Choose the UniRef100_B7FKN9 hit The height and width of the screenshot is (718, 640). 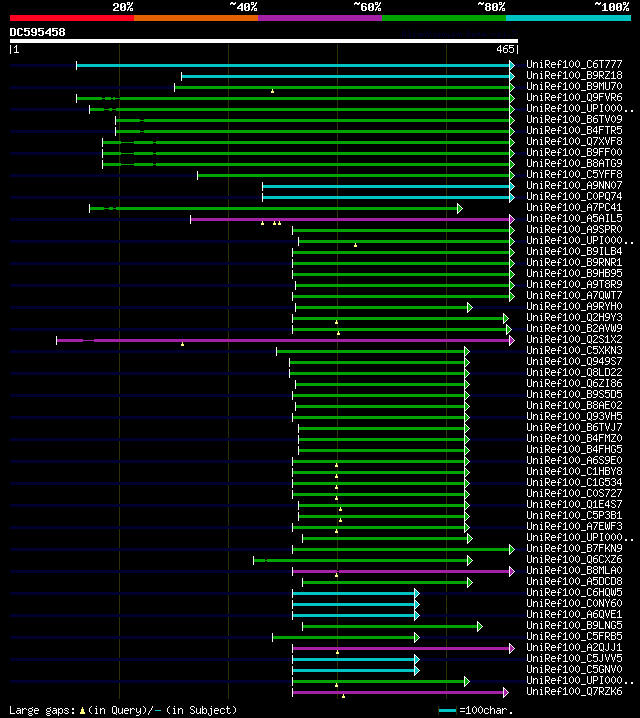click(574, 548)
